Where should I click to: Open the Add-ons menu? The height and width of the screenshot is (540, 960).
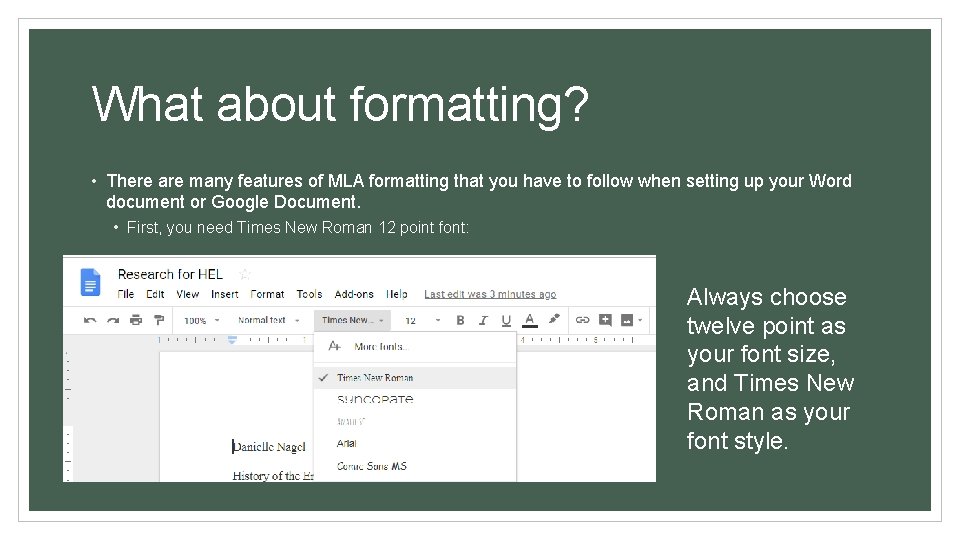354,294
